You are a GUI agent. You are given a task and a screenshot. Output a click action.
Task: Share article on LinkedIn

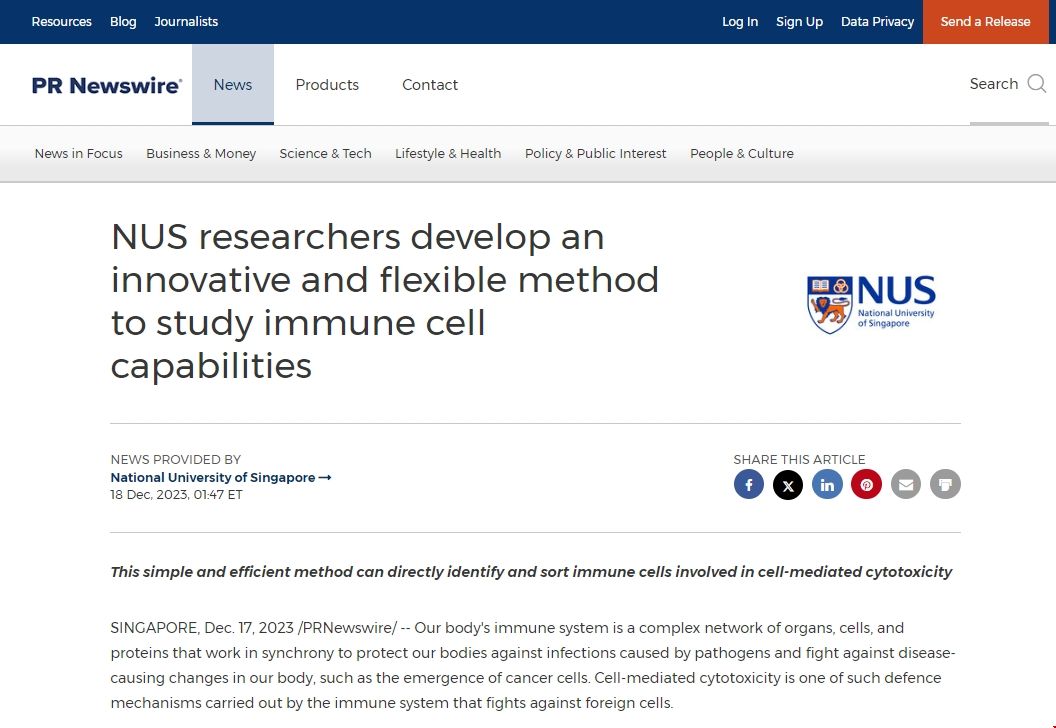(827, 485)
